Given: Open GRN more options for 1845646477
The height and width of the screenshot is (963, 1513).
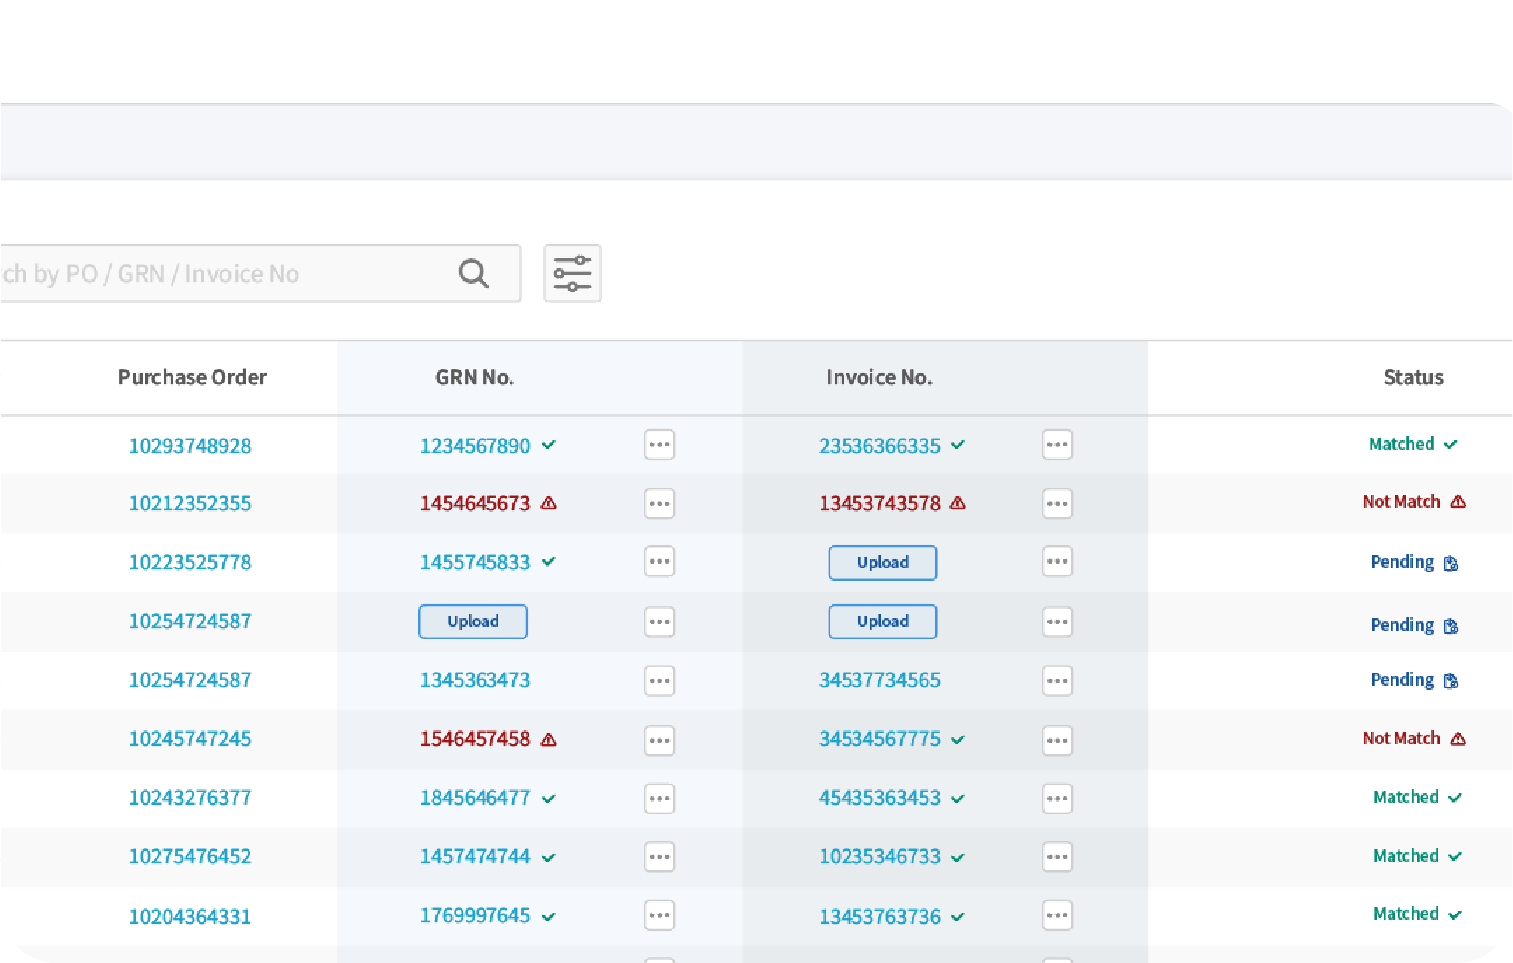Looking at the screenshot, I should 659,798.
